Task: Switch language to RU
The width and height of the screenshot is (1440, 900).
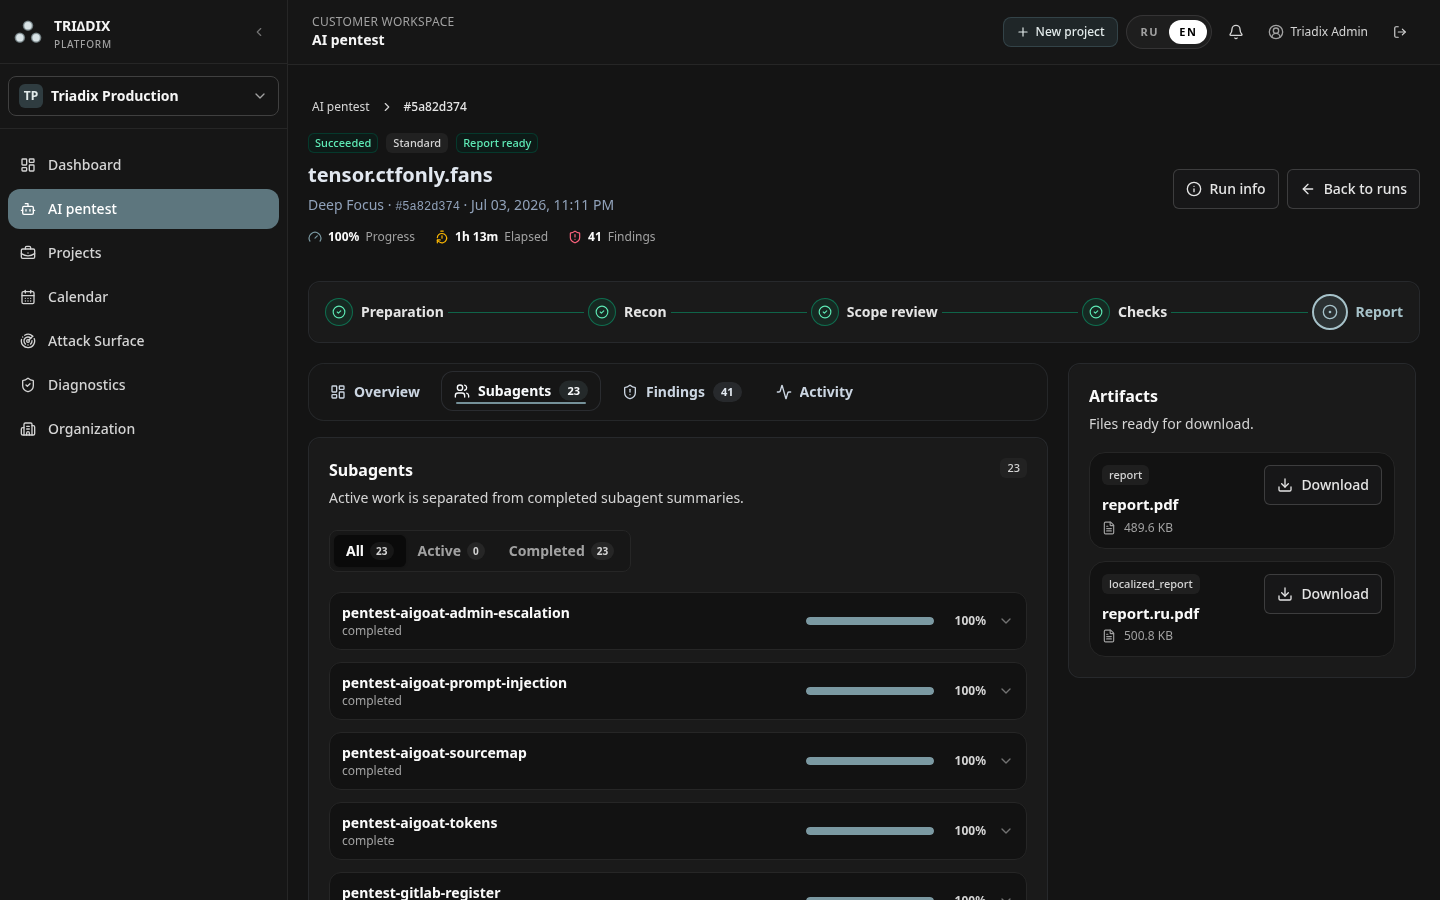Action: click(x=1149, y=32)
